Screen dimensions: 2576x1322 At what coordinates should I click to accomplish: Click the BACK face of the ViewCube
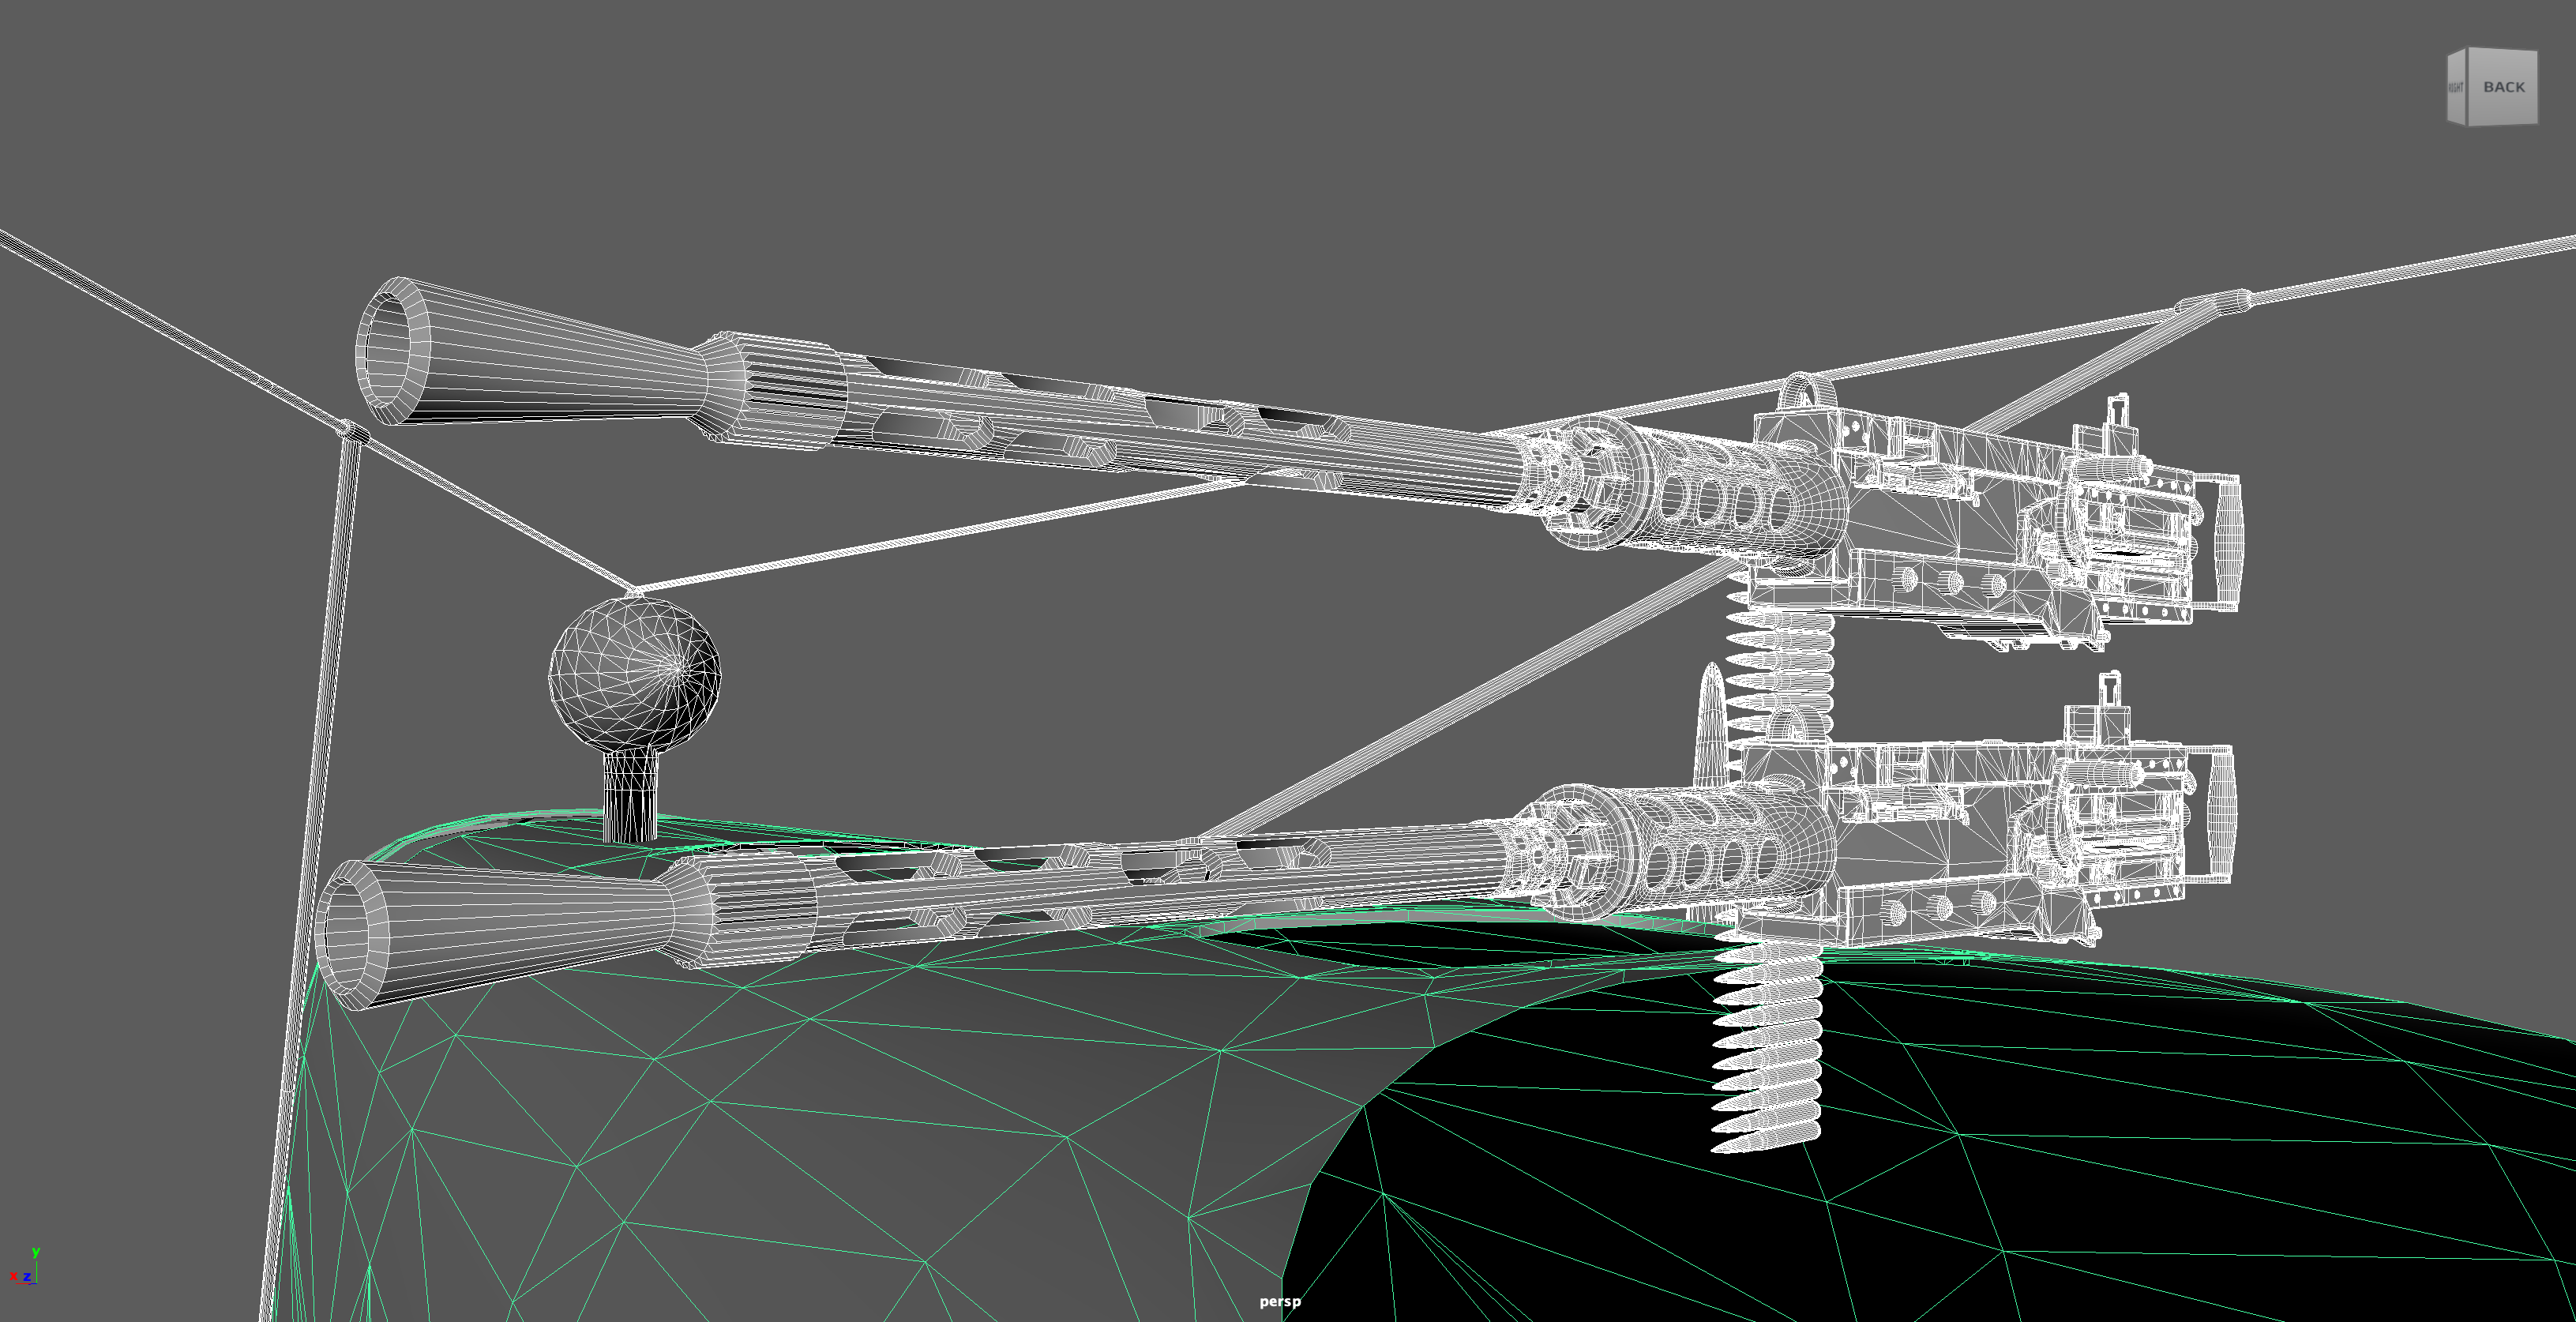(2503, 87)
